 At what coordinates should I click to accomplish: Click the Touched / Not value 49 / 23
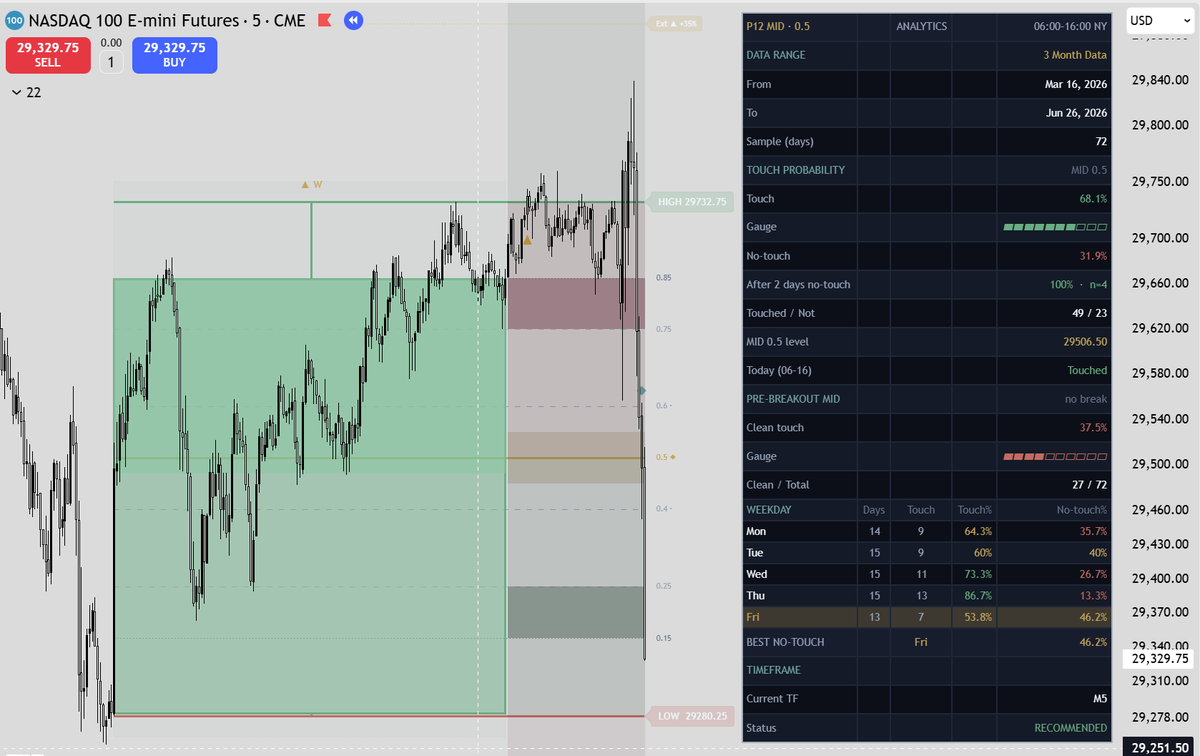(x=1090, y=313)
